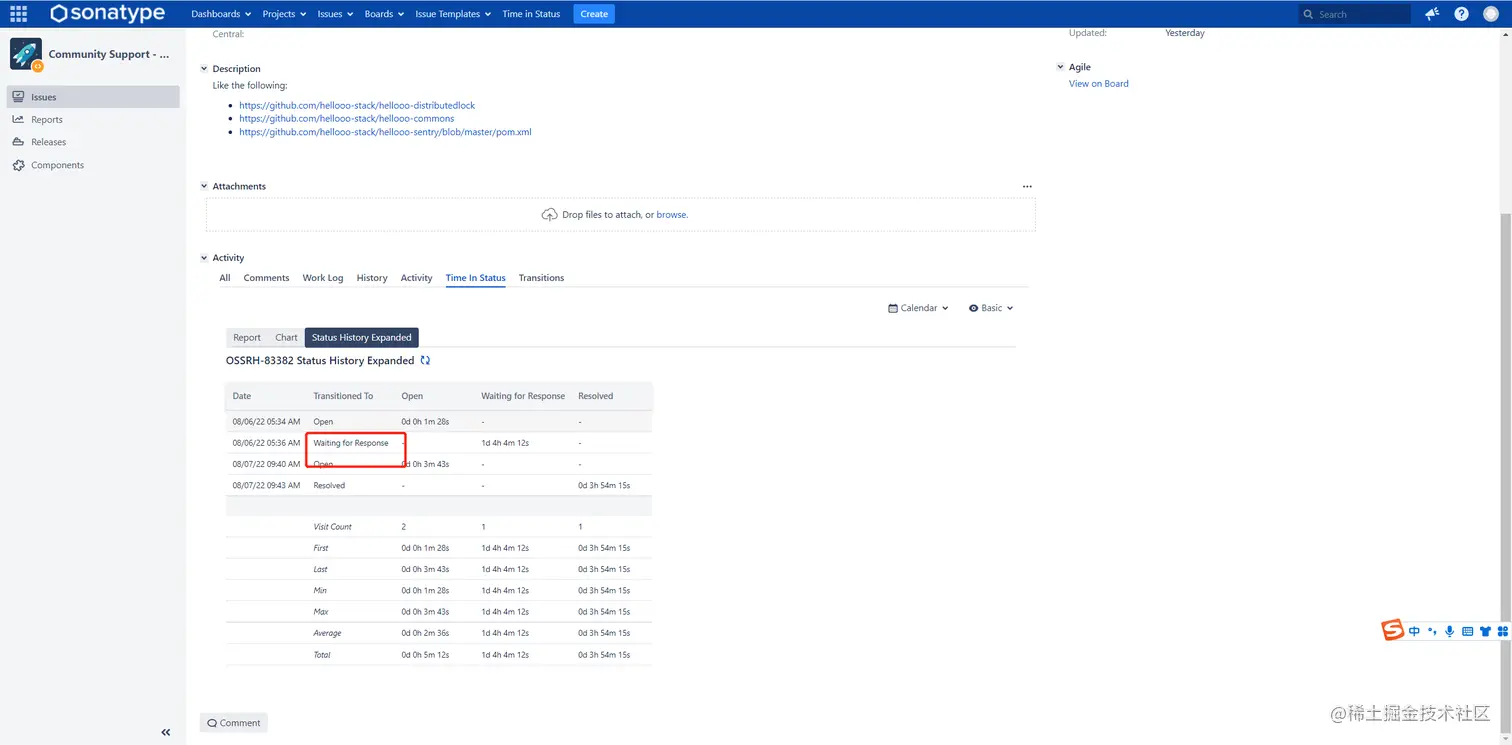Click the Sonatype logo
This screenshot has width=1512, height=745.
pyautogui.click(x=110, y=14)
